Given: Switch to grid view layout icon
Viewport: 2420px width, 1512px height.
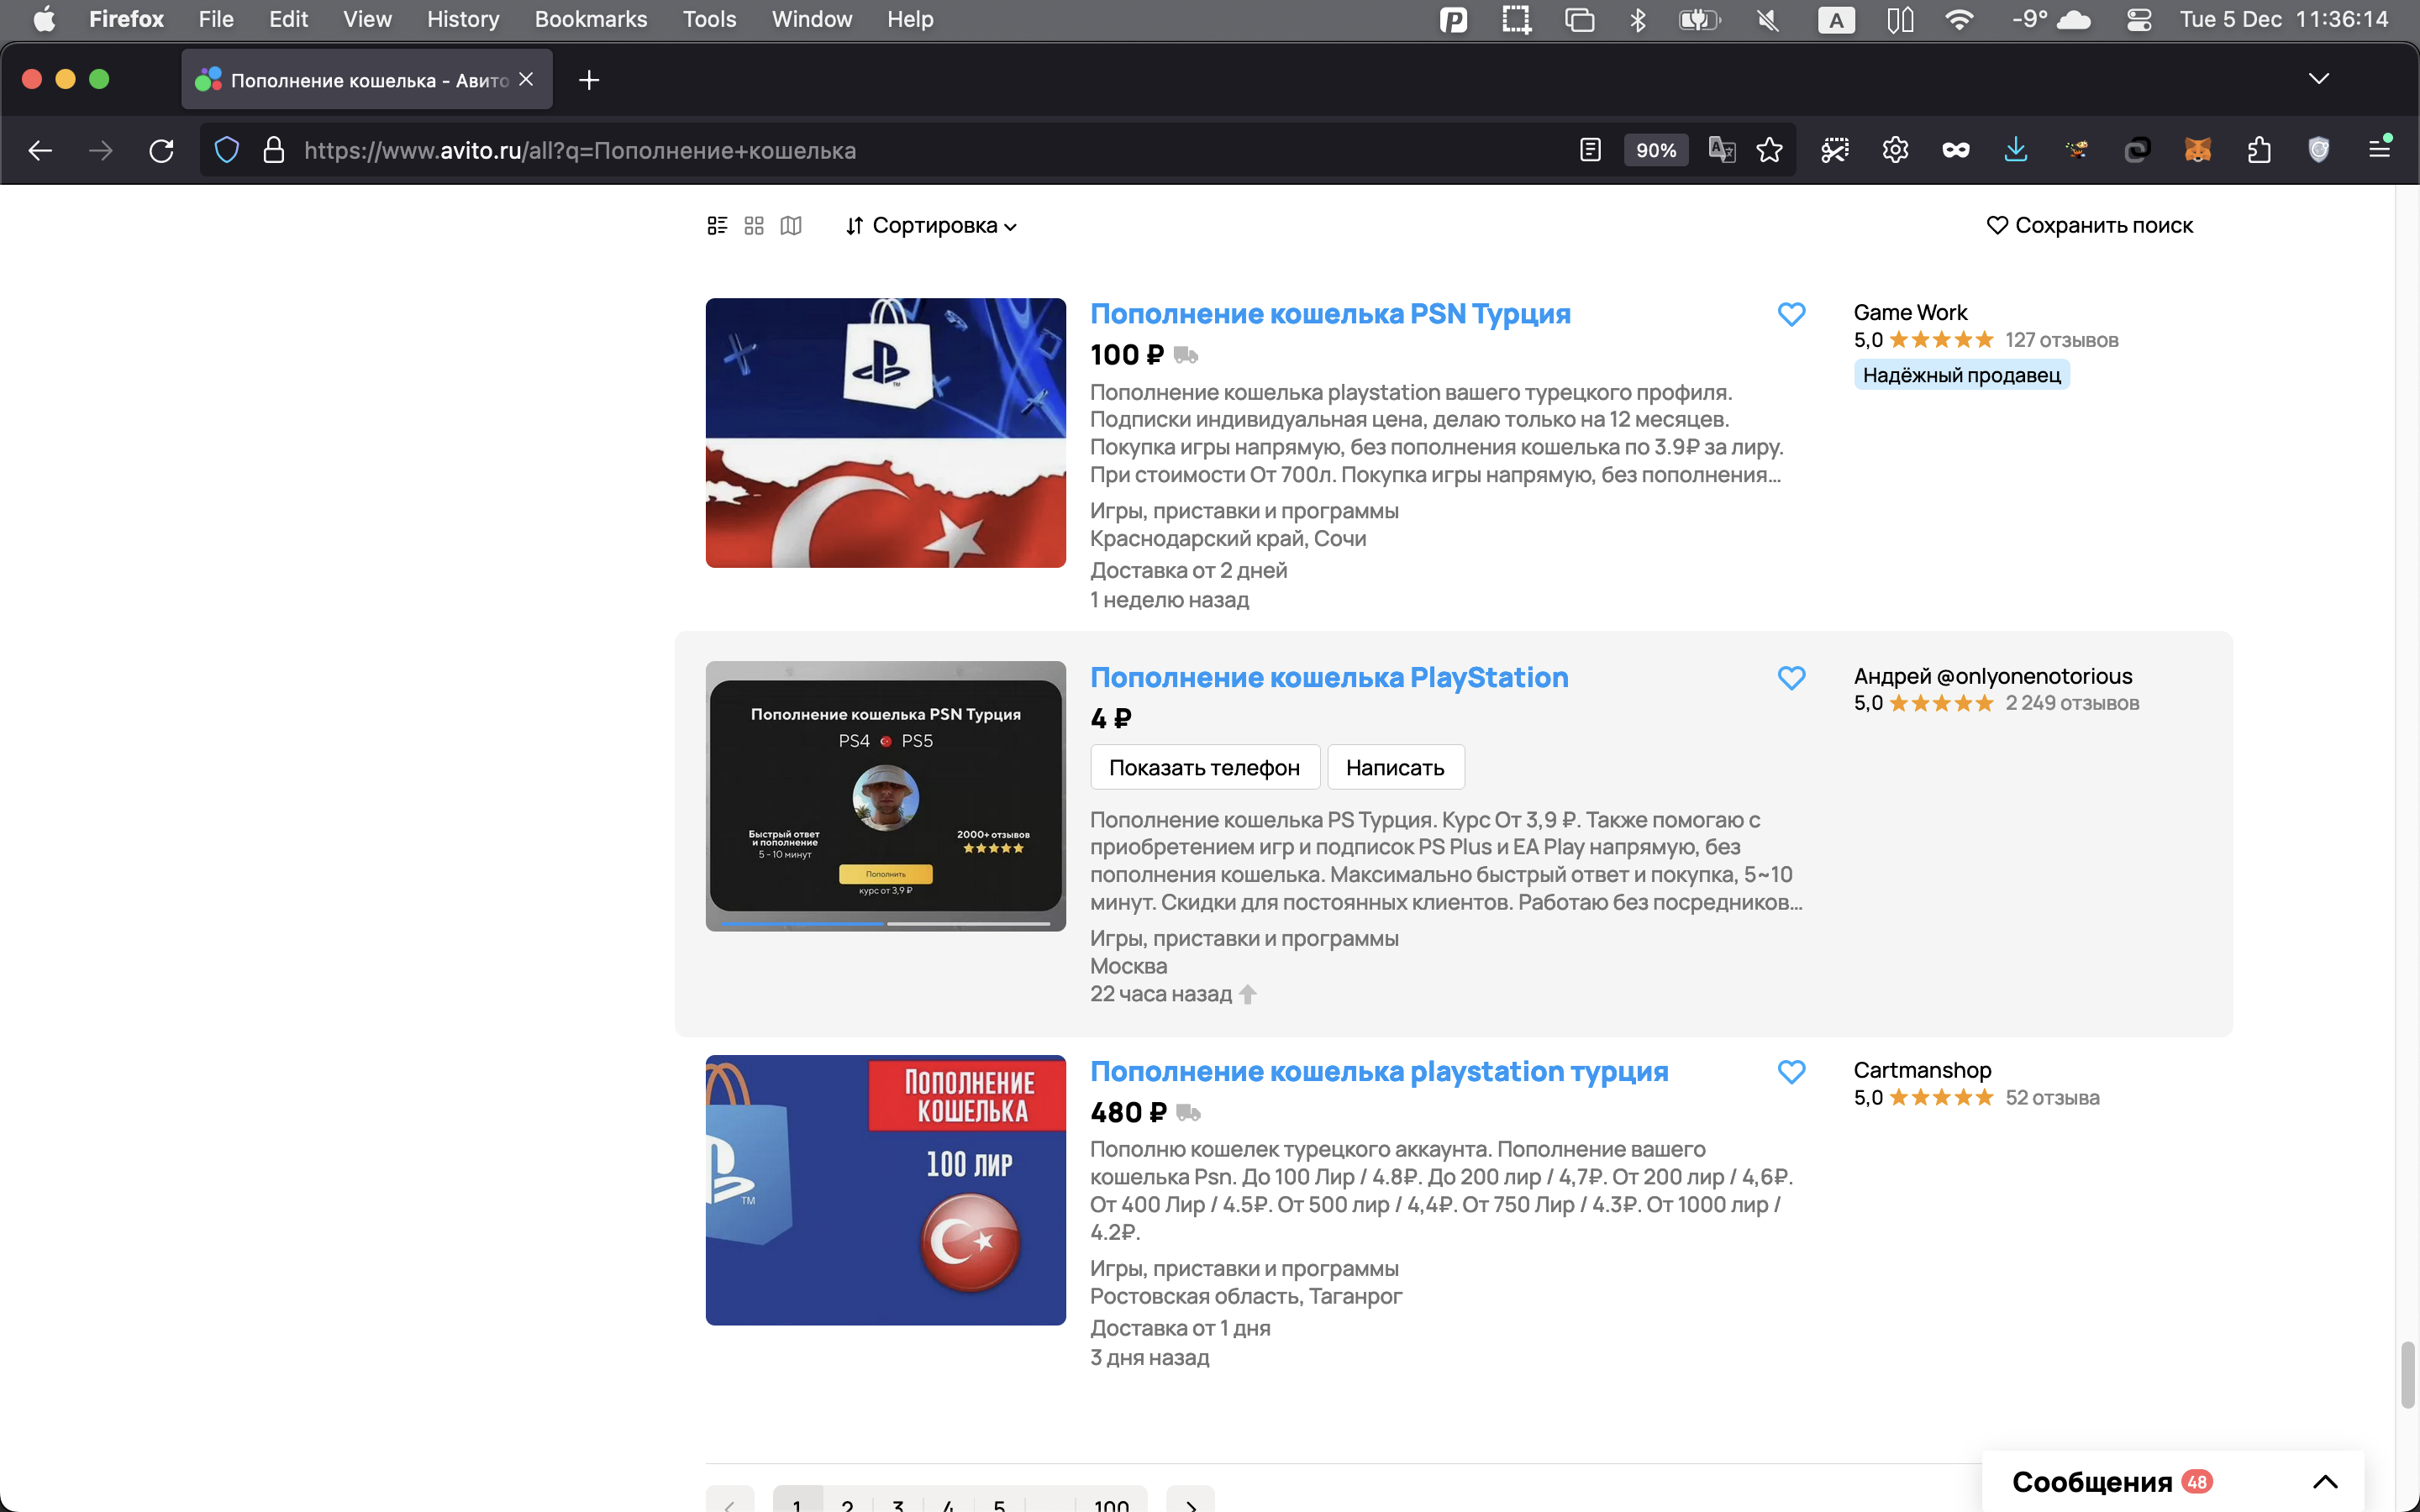Looking at the screenshot, I should [754, 225].
